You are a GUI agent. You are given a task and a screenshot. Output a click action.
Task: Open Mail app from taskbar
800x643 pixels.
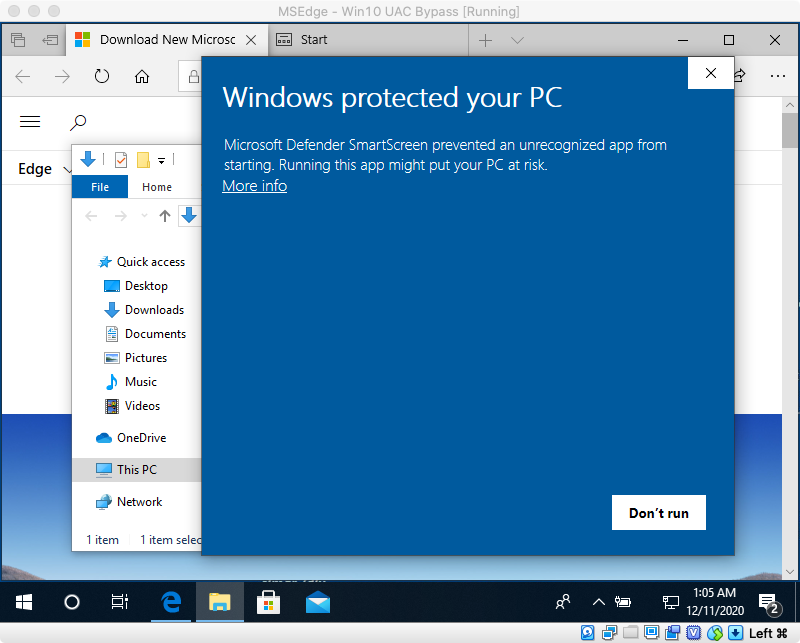pyautogui.click(x=317, y=602)
